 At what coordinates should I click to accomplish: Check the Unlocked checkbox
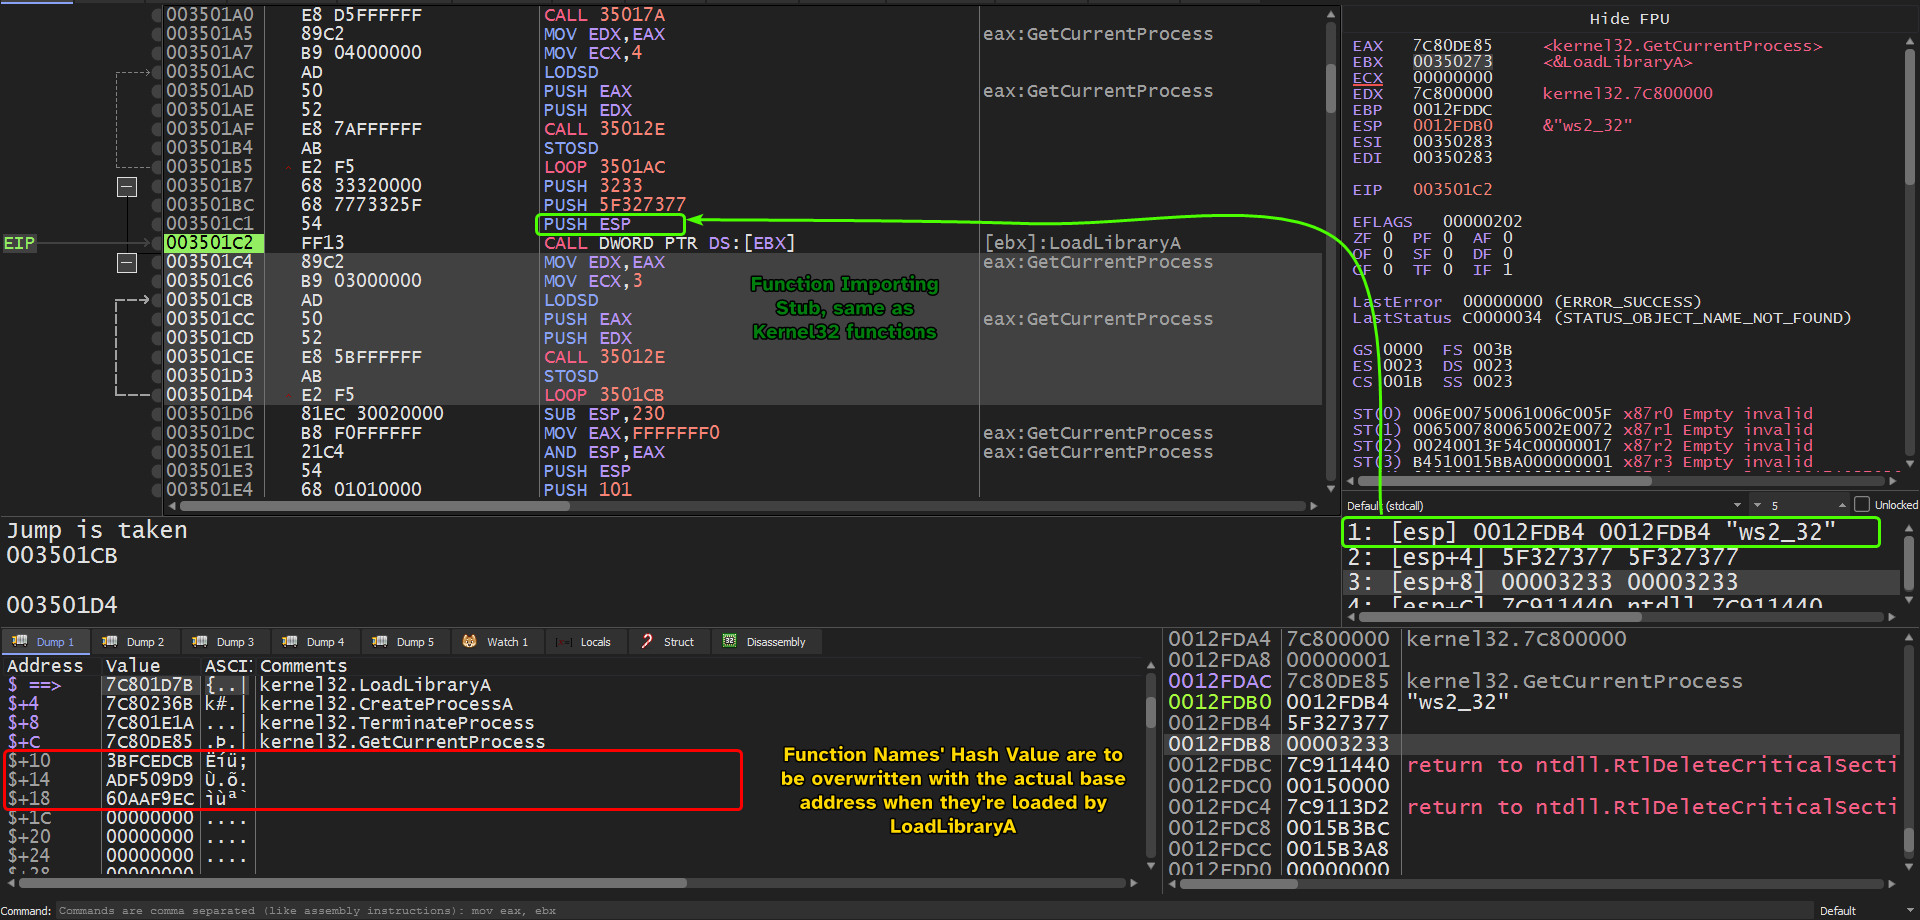coord(1862,505)
